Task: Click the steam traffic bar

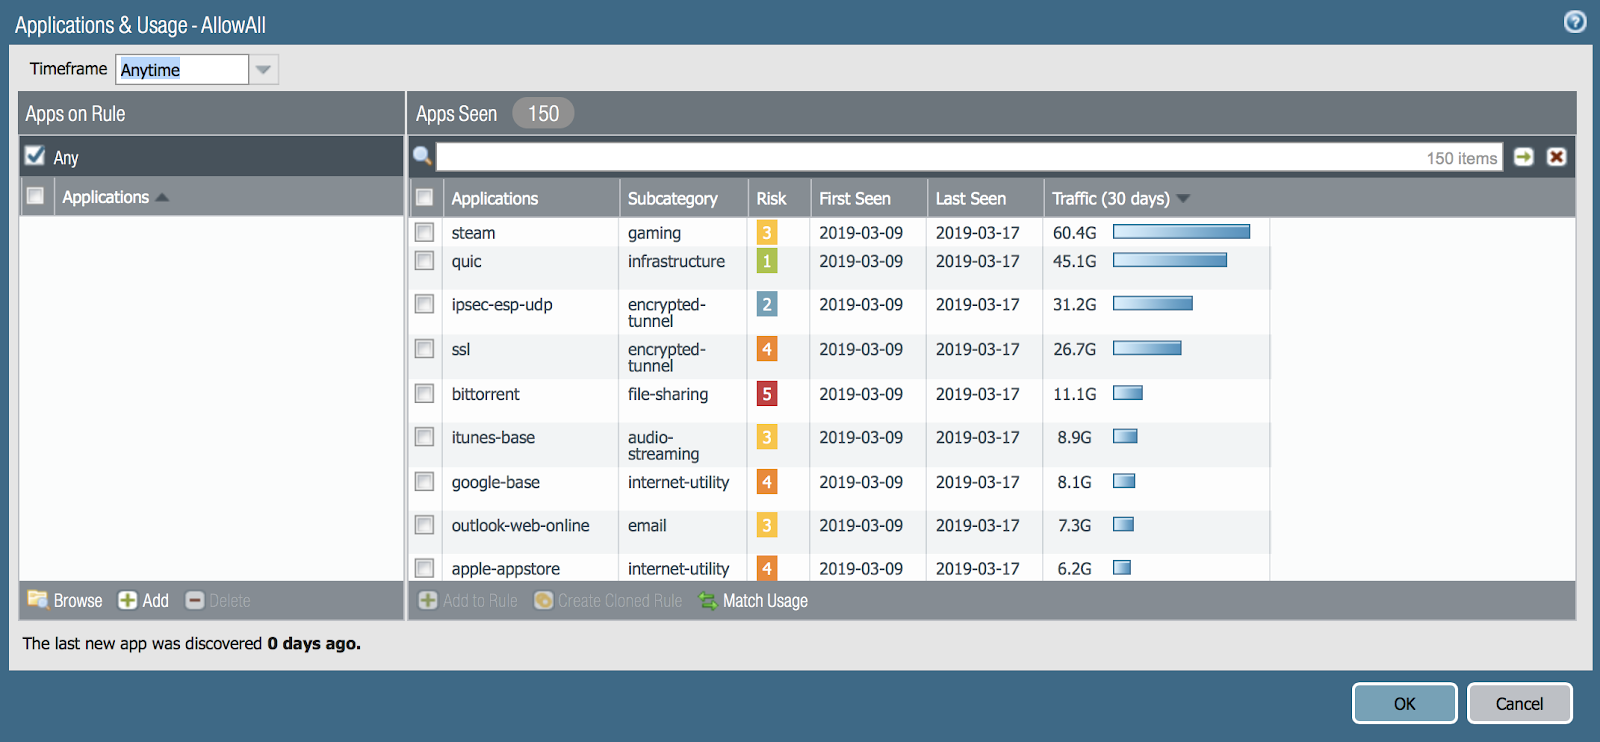Action: pyautogui.click(x=1181, y=232)
